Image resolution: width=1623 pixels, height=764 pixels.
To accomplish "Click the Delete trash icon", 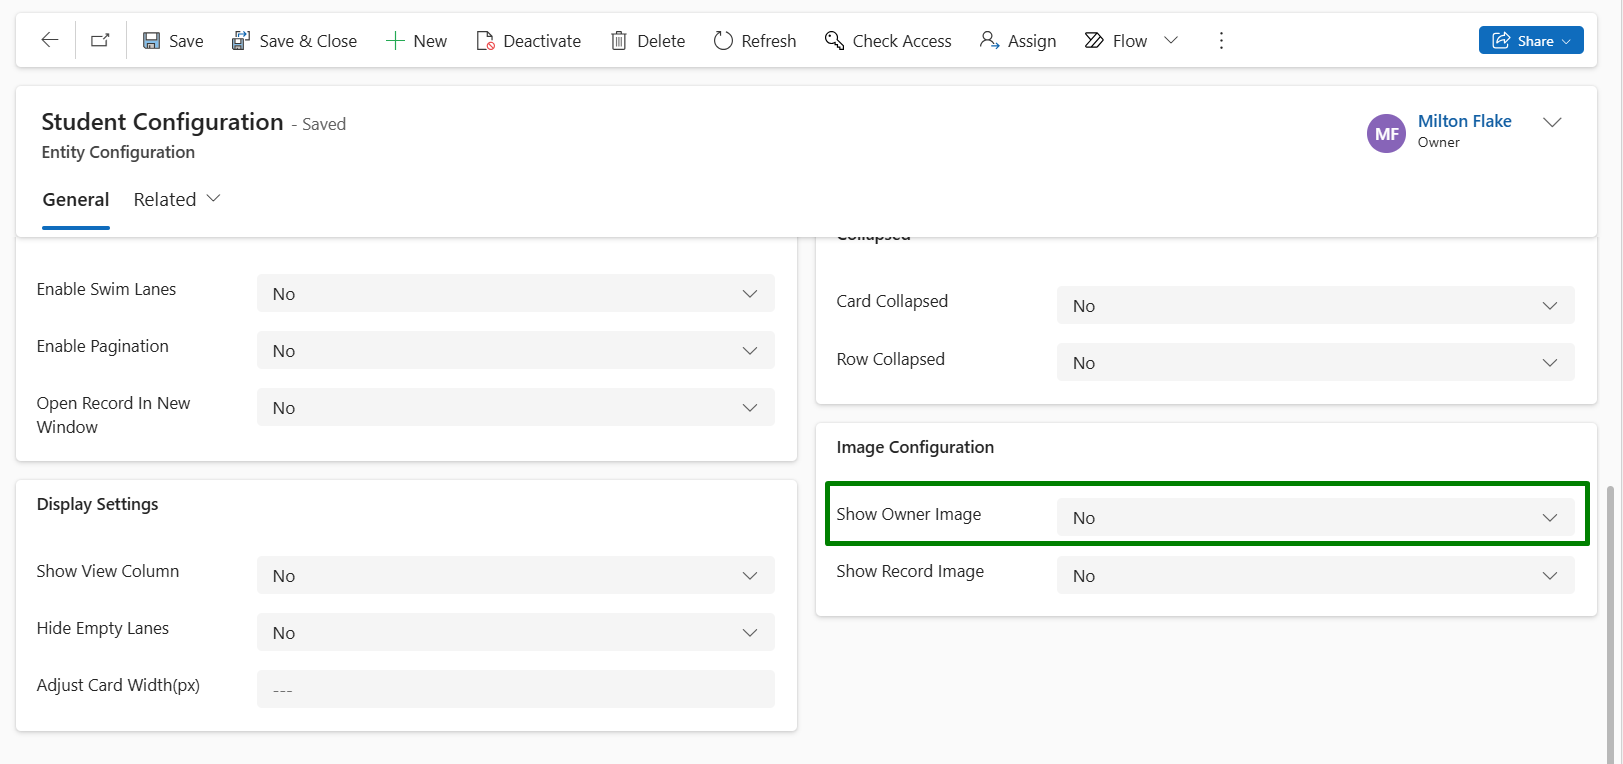I will coord(619,41).
